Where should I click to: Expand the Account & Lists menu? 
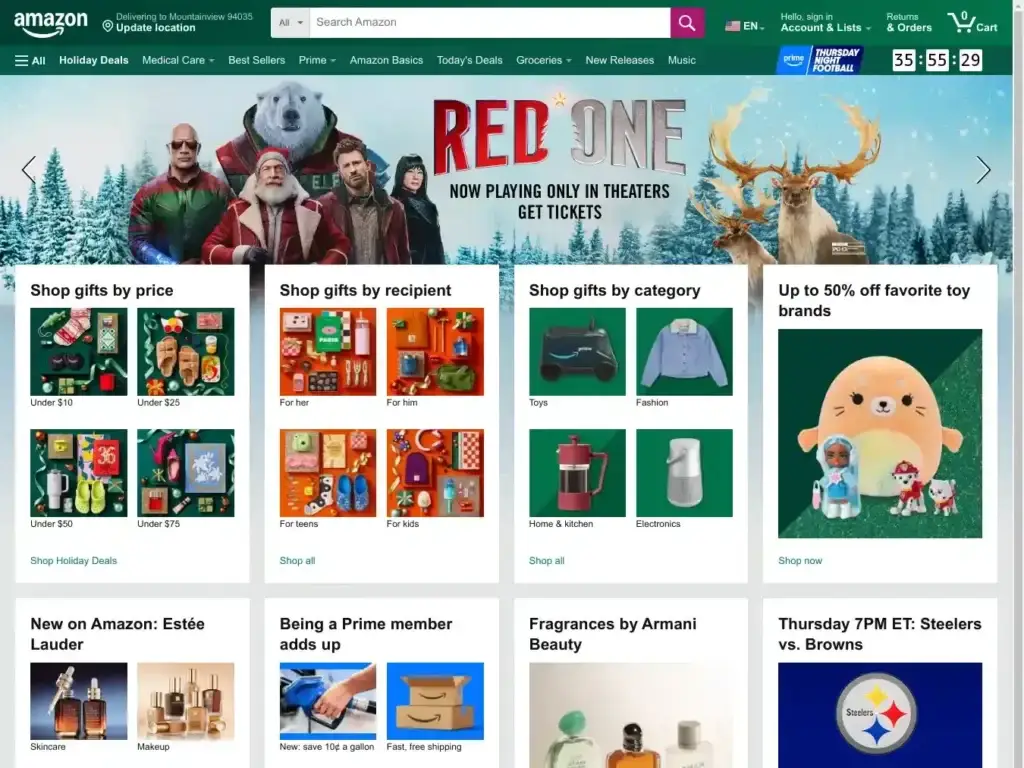825,23
